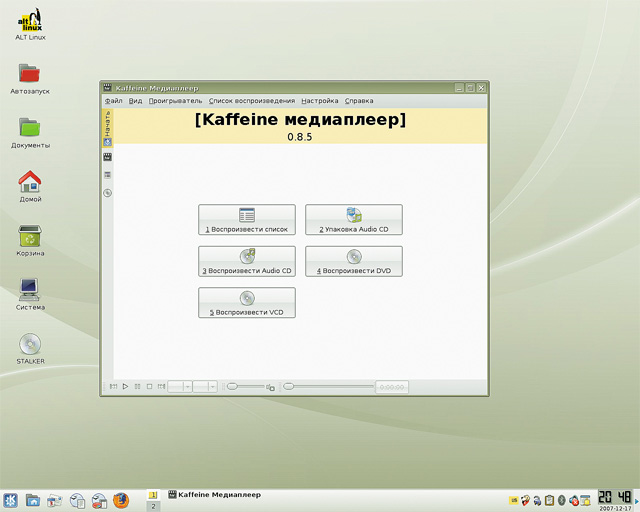Launch the third taskbar launcher with cards
The image size is (640, 512).
[55, 500]
